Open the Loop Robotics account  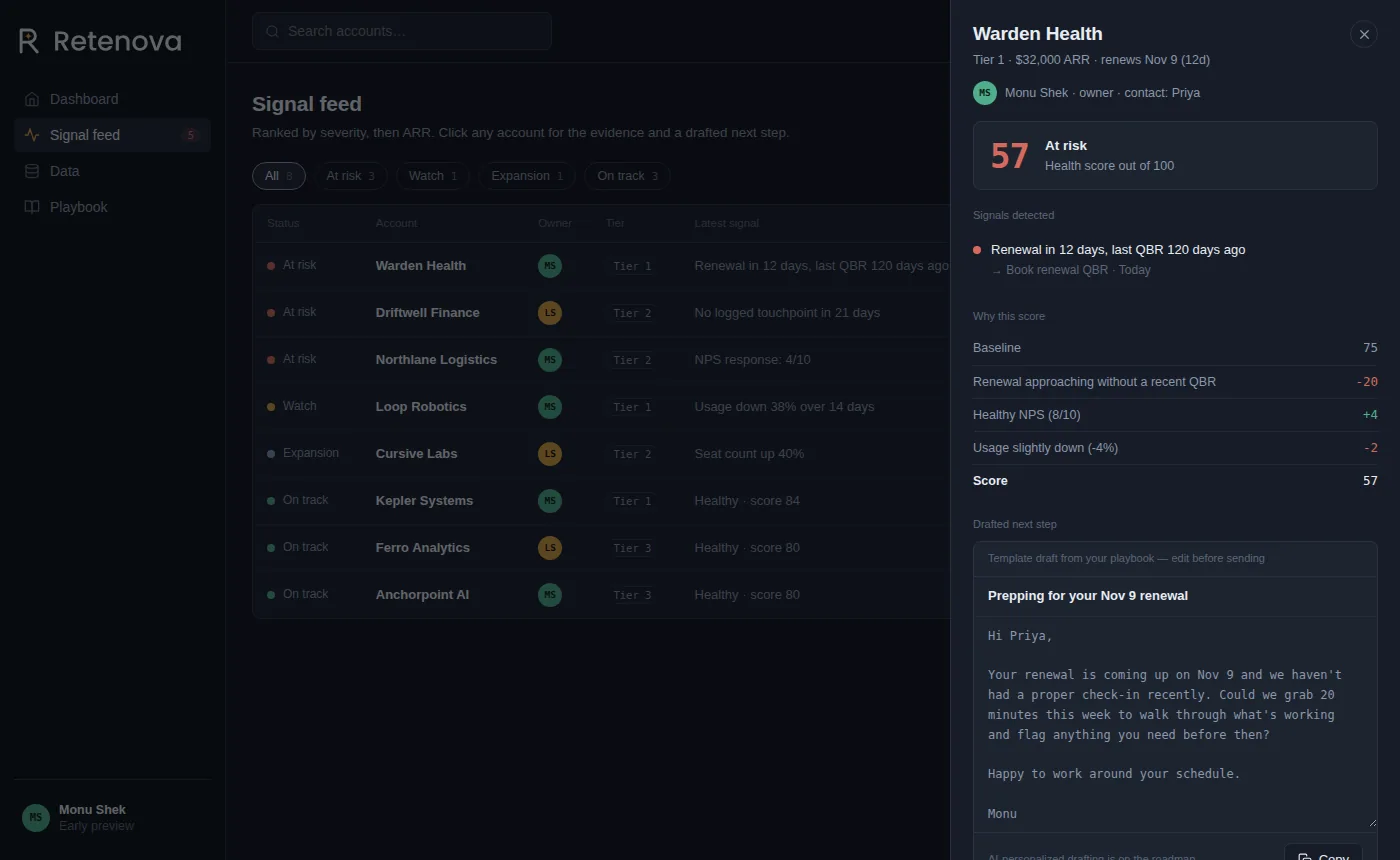click(x=421, y=407)
